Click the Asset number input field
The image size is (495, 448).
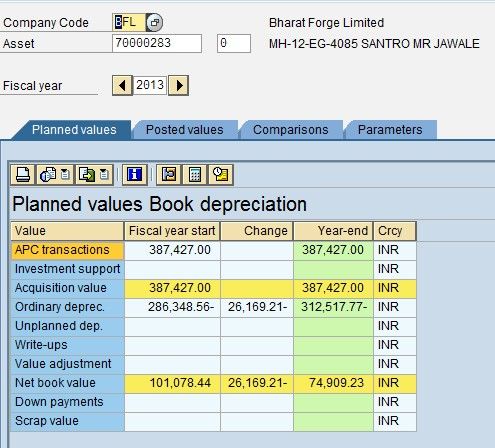[x=157, y=43]
